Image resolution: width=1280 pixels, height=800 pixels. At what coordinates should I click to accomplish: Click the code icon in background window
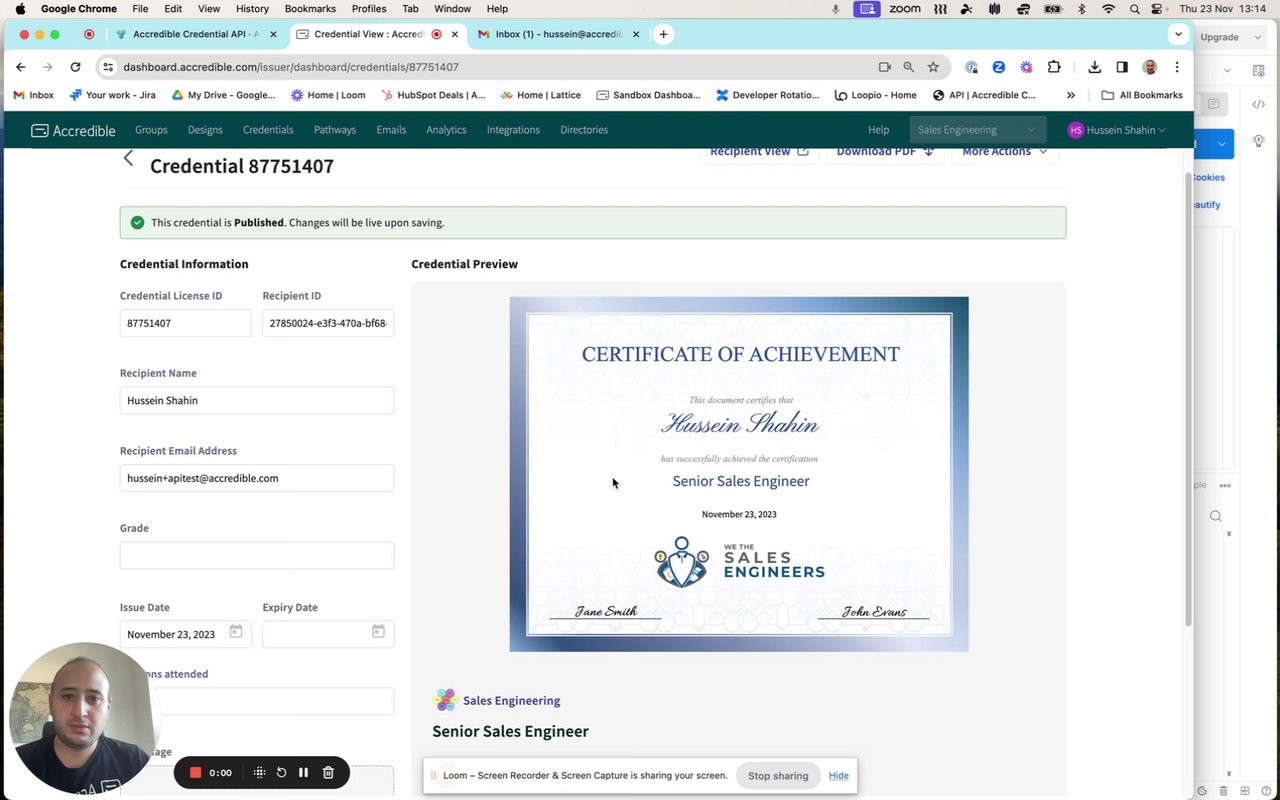pos(1258,104)
